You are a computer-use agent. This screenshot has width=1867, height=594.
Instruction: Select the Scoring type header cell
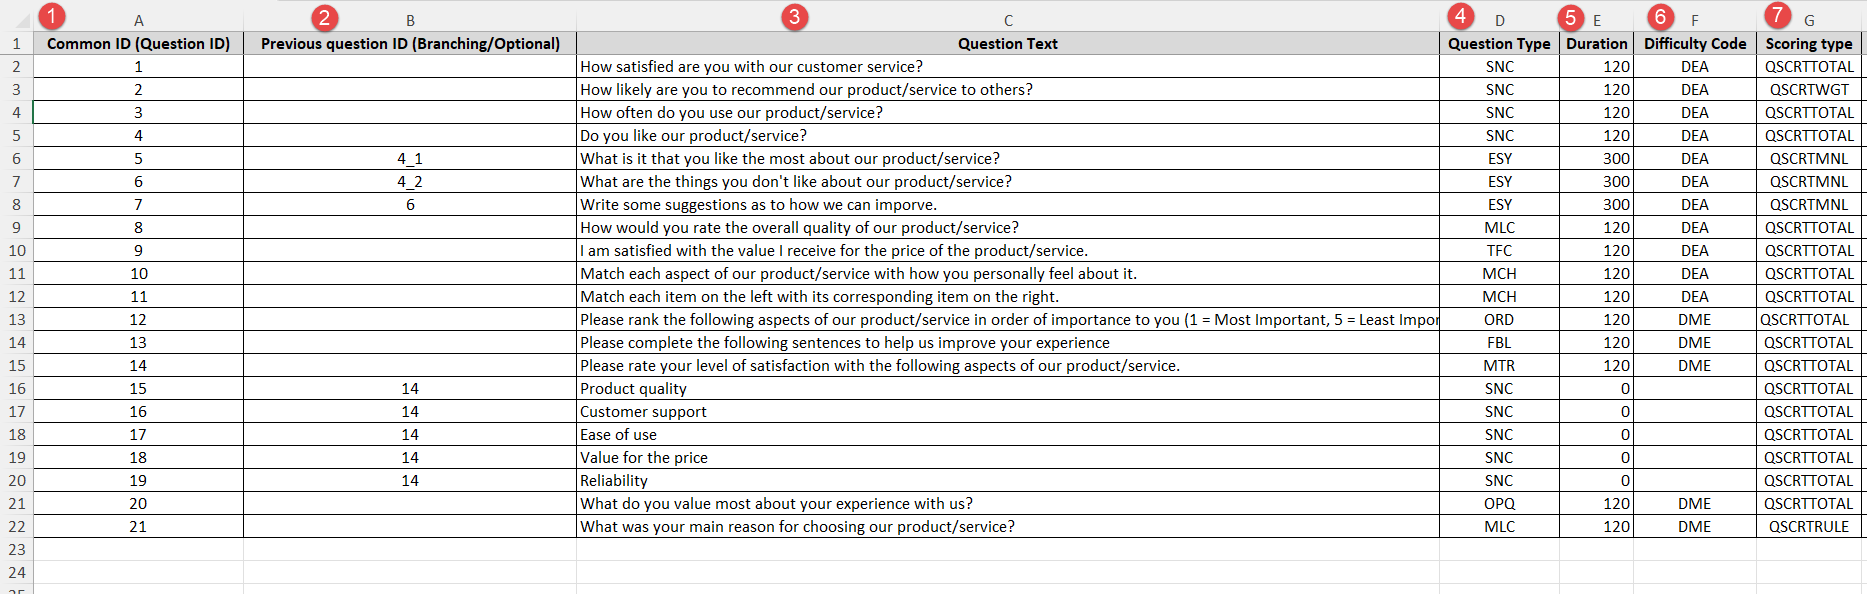(x=1809, y=44)
